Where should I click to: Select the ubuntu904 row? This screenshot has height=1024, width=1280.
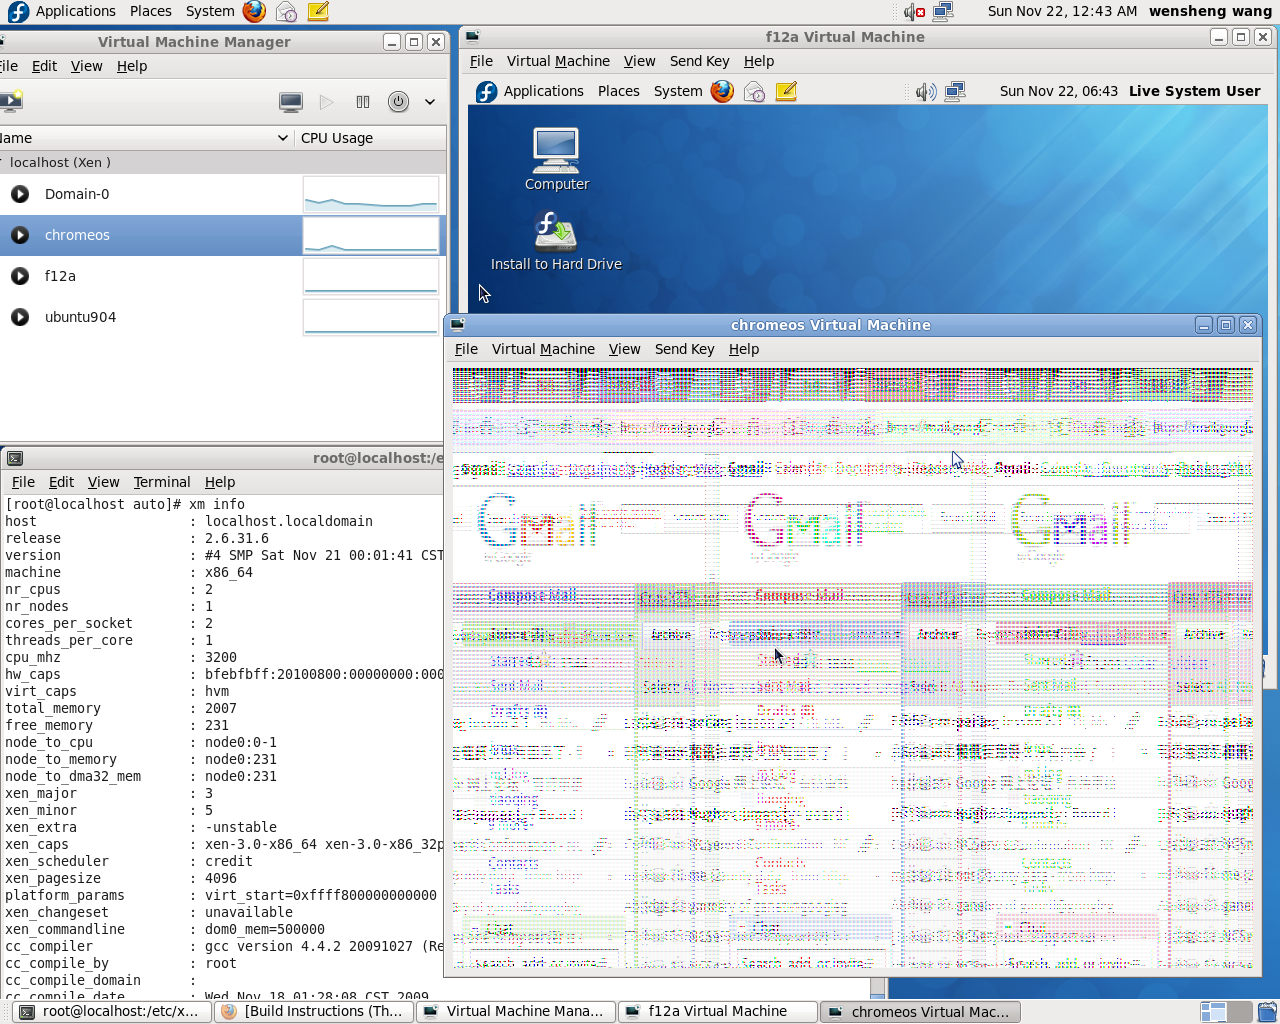point(223,317)
